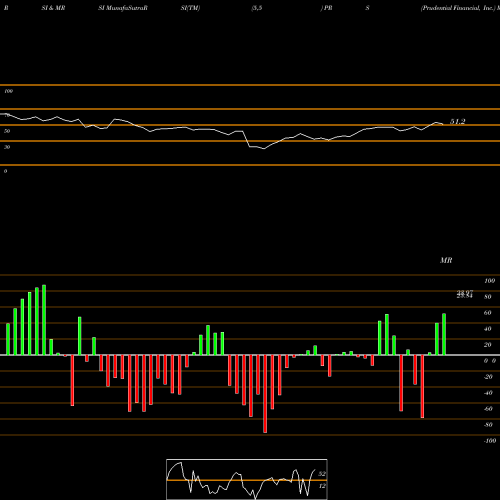500x500 pixels.
Task: Click the 'SI MunafaSutraR' header text
Action: (123, 8)
